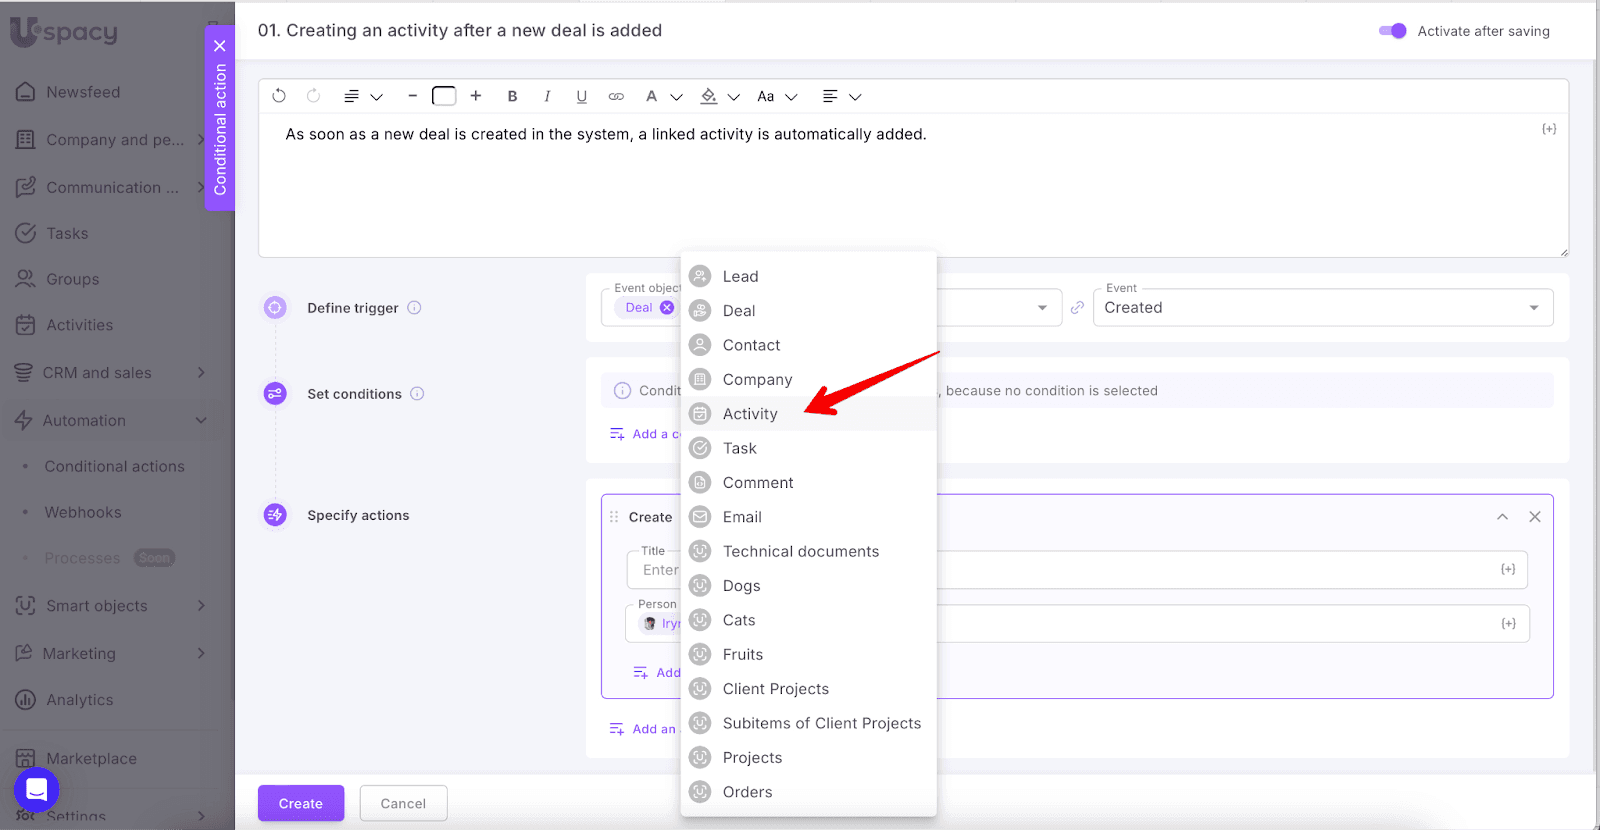Viewport: 1600px width, 830px height.
Task: Open the chat support bubble
Action: tap(36, 790)
